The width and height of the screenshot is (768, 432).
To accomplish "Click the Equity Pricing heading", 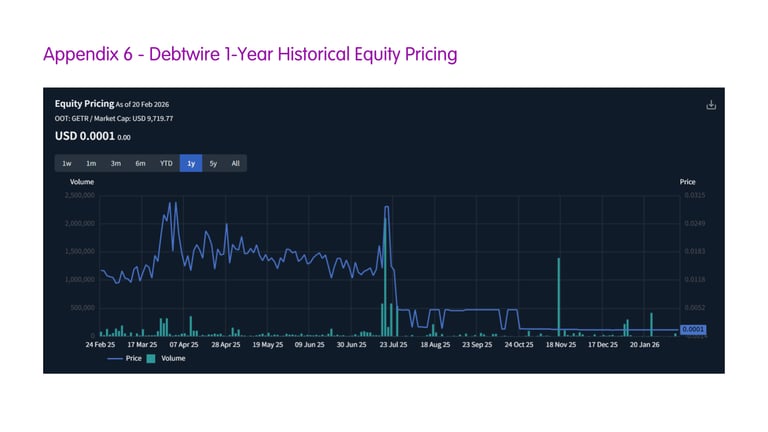I will click(84, 103).
